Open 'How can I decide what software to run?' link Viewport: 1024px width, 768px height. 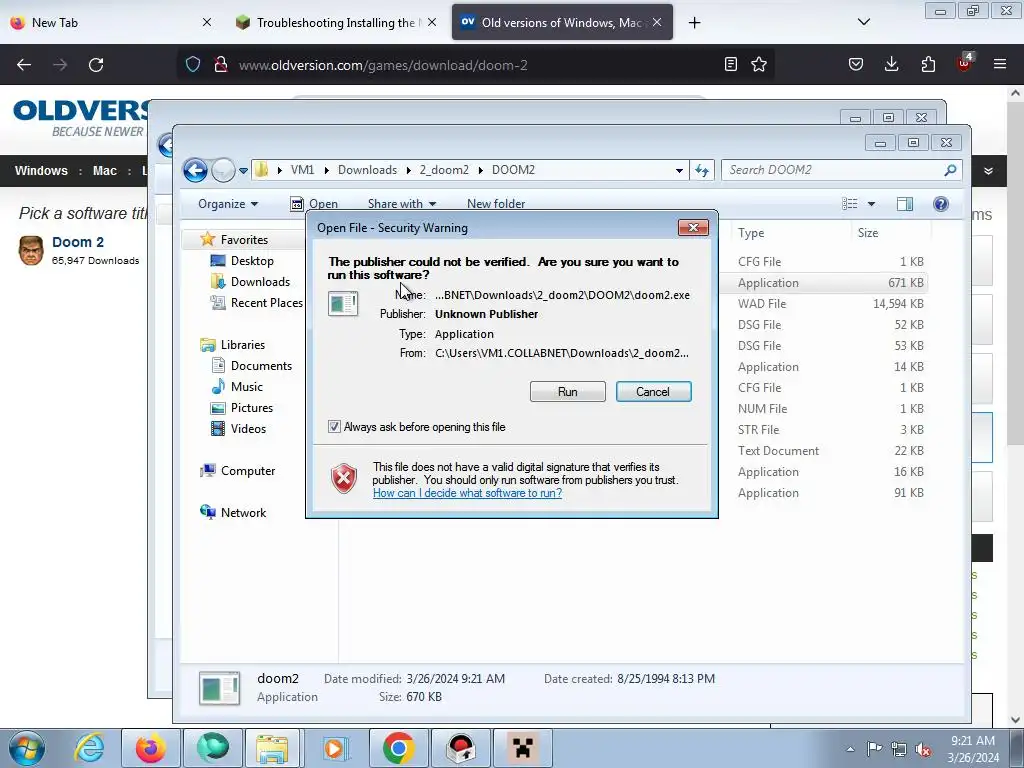coord(467,493)
